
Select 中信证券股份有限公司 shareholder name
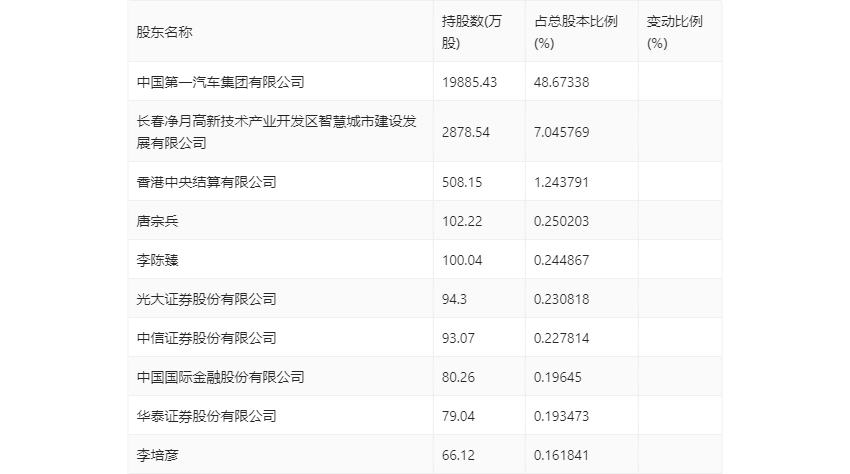[207, 338]
